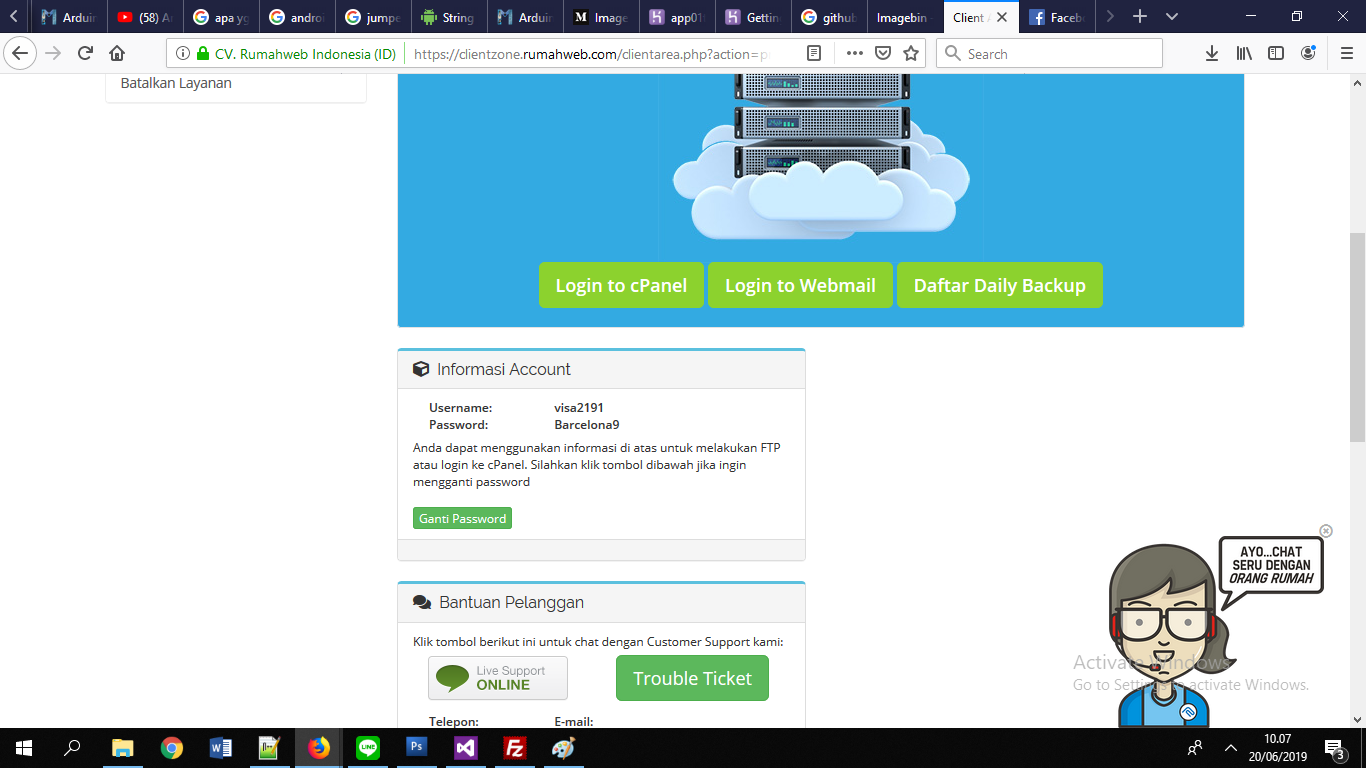Open Paint from taskbar

tap(564, 748)
